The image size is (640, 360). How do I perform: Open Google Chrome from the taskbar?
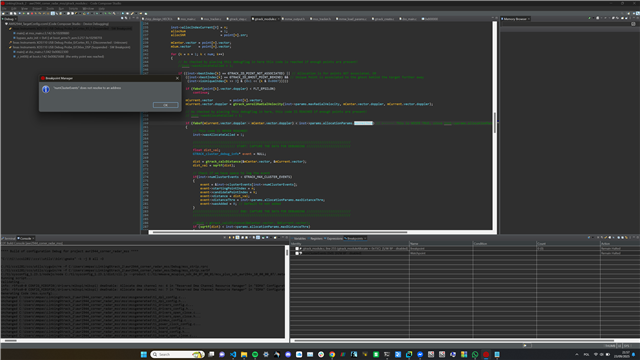tap(332, 354)
